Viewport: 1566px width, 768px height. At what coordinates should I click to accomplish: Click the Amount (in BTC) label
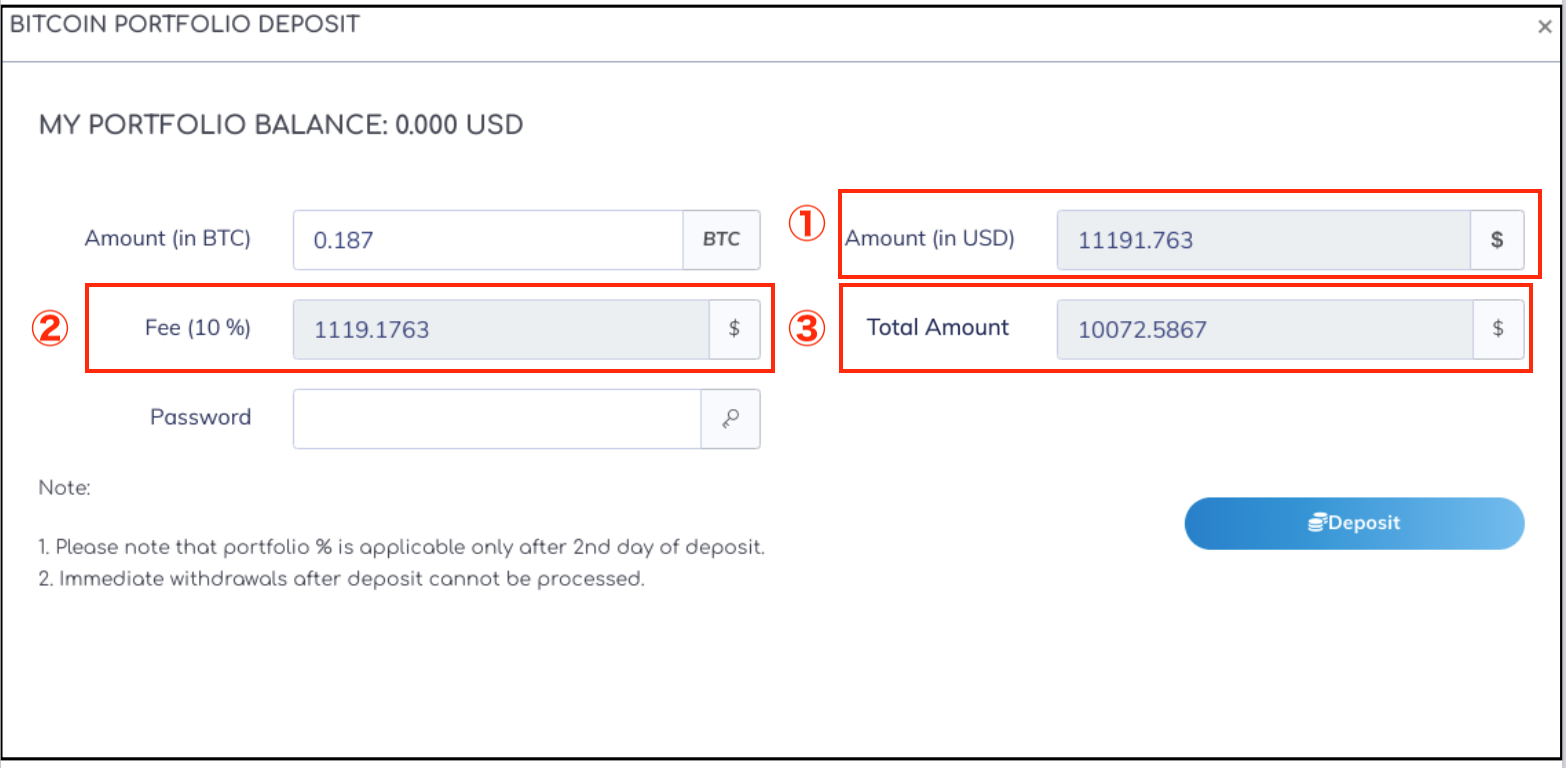[168, 239]
